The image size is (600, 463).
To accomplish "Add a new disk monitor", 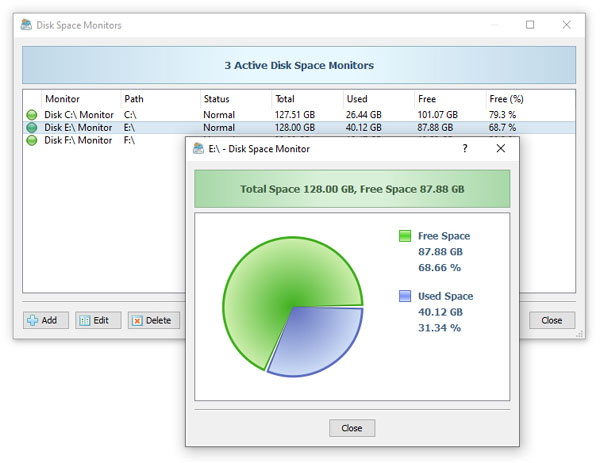I will tap(46, 320).
